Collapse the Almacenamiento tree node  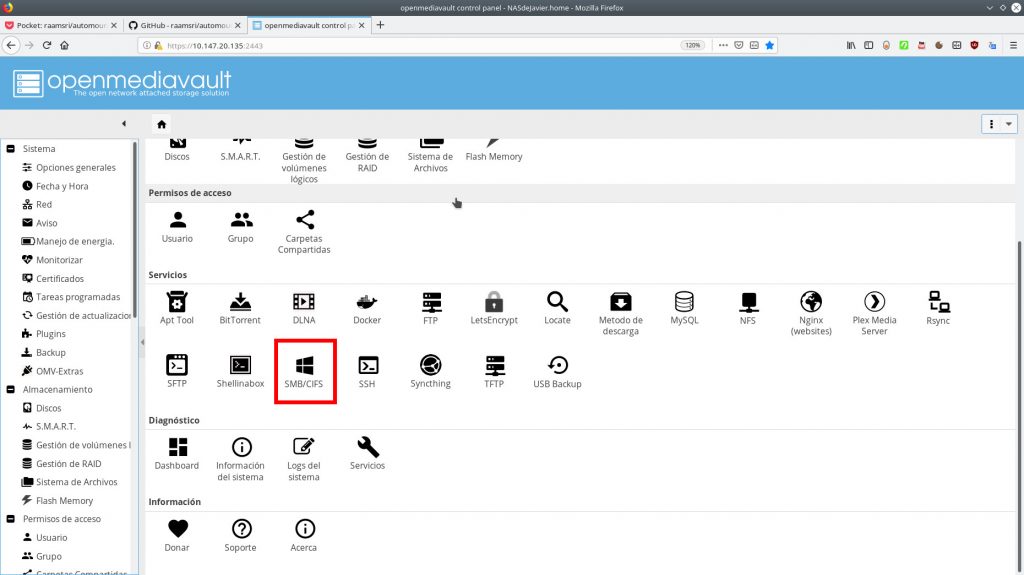[10, 389]
